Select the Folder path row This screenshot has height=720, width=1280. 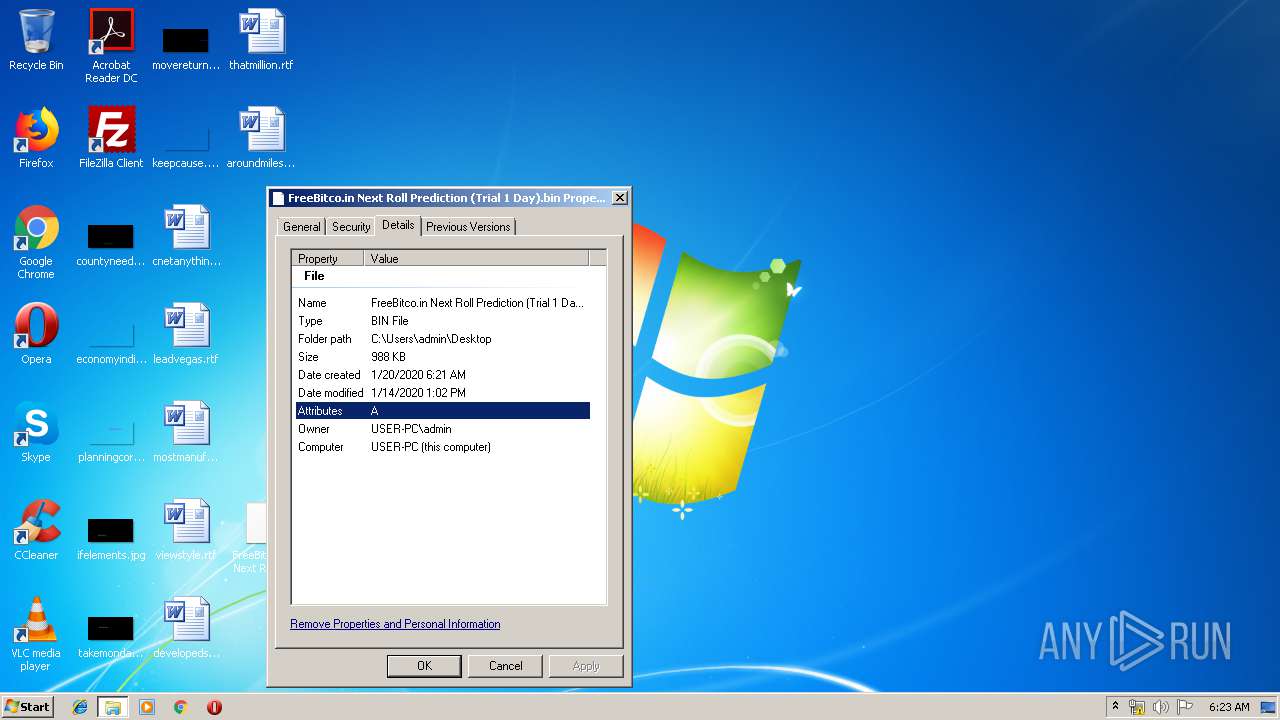click(x=442, y=339)
